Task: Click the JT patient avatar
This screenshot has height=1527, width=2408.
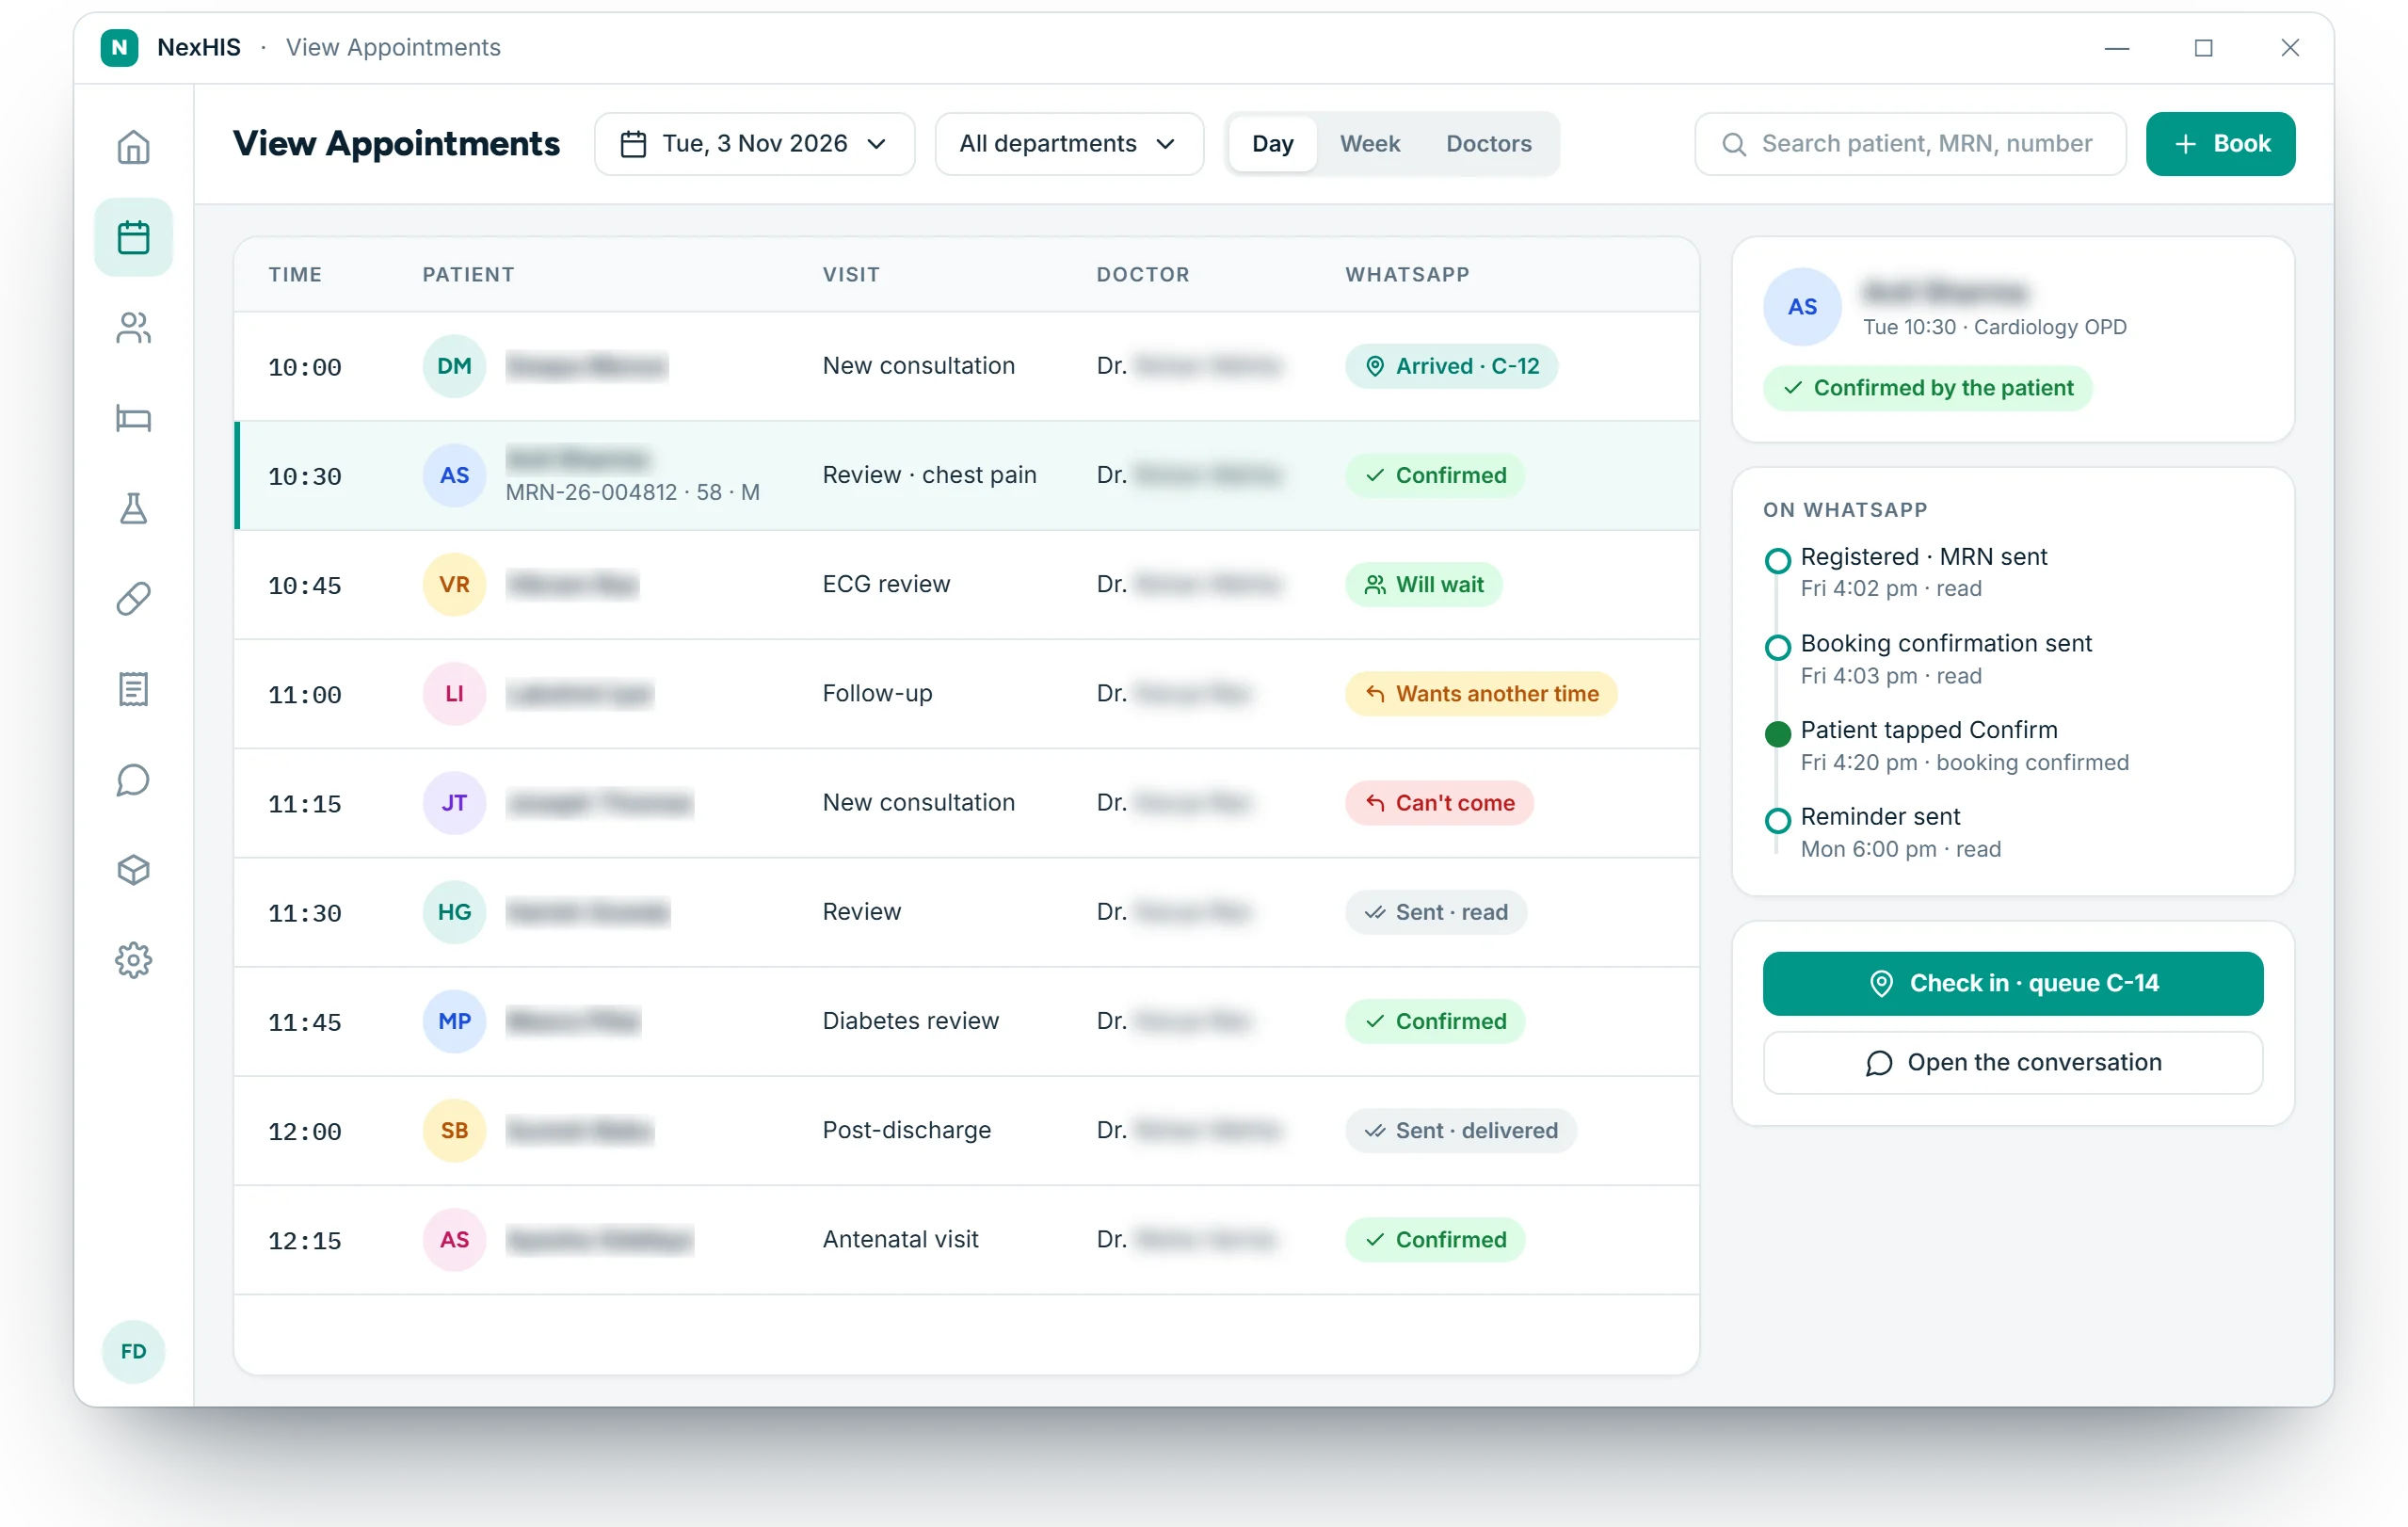Action: click(x=454, y=802)
